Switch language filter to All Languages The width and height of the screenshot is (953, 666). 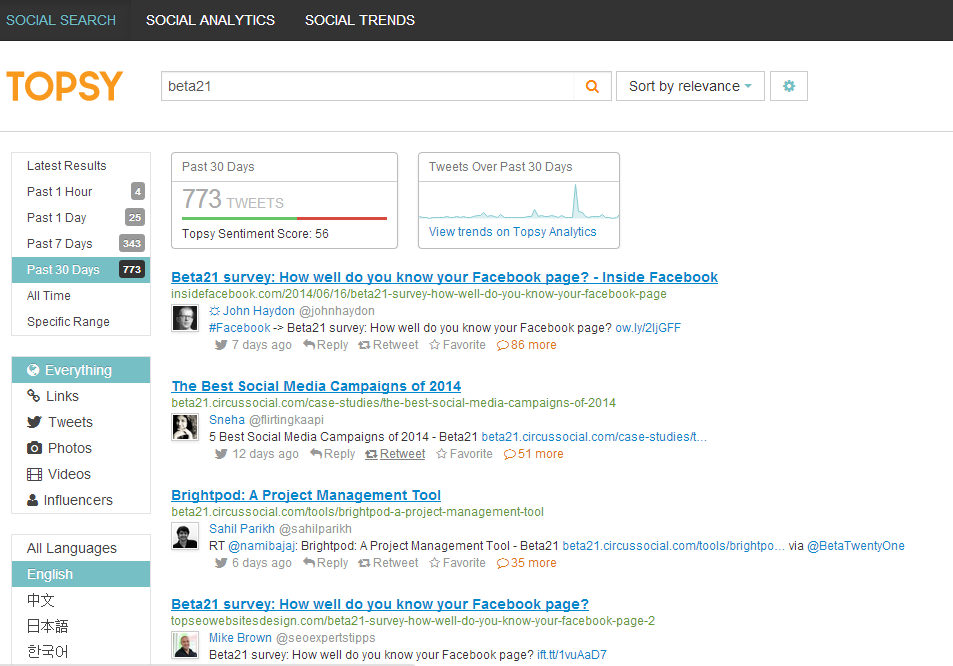point(72,548)
